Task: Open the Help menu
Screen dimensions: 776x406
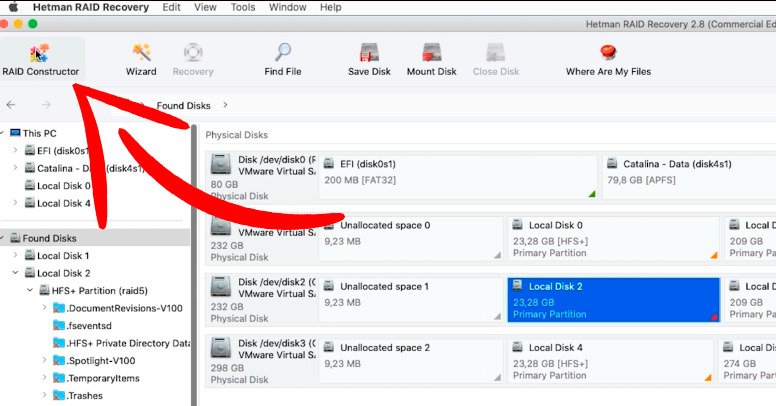Action: point(331,7)
